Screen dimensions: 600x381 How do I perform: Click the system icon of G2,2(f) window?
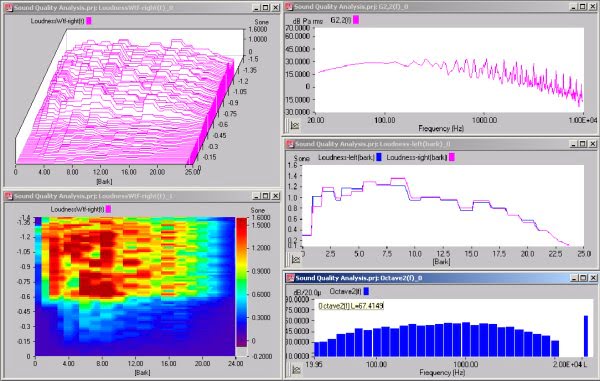(x=289, y=7)
